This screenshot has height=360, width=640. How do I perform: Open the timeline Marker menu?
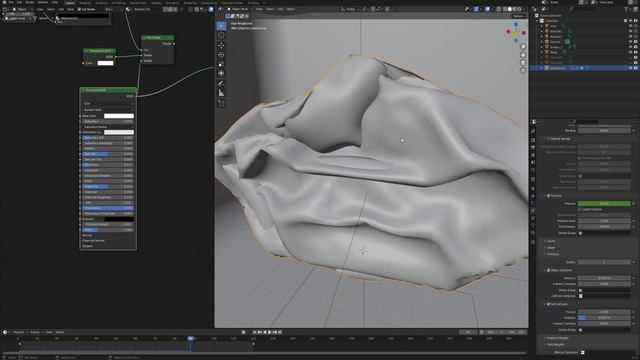pyautogui.click(x=60, y=332)
